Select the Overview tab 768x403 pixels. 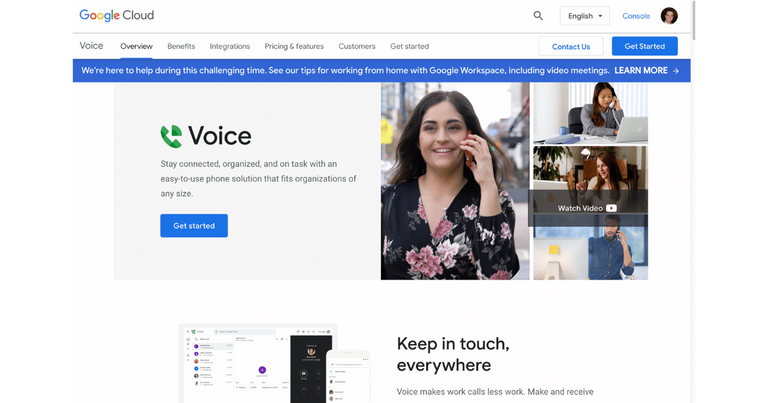point(136,46)
